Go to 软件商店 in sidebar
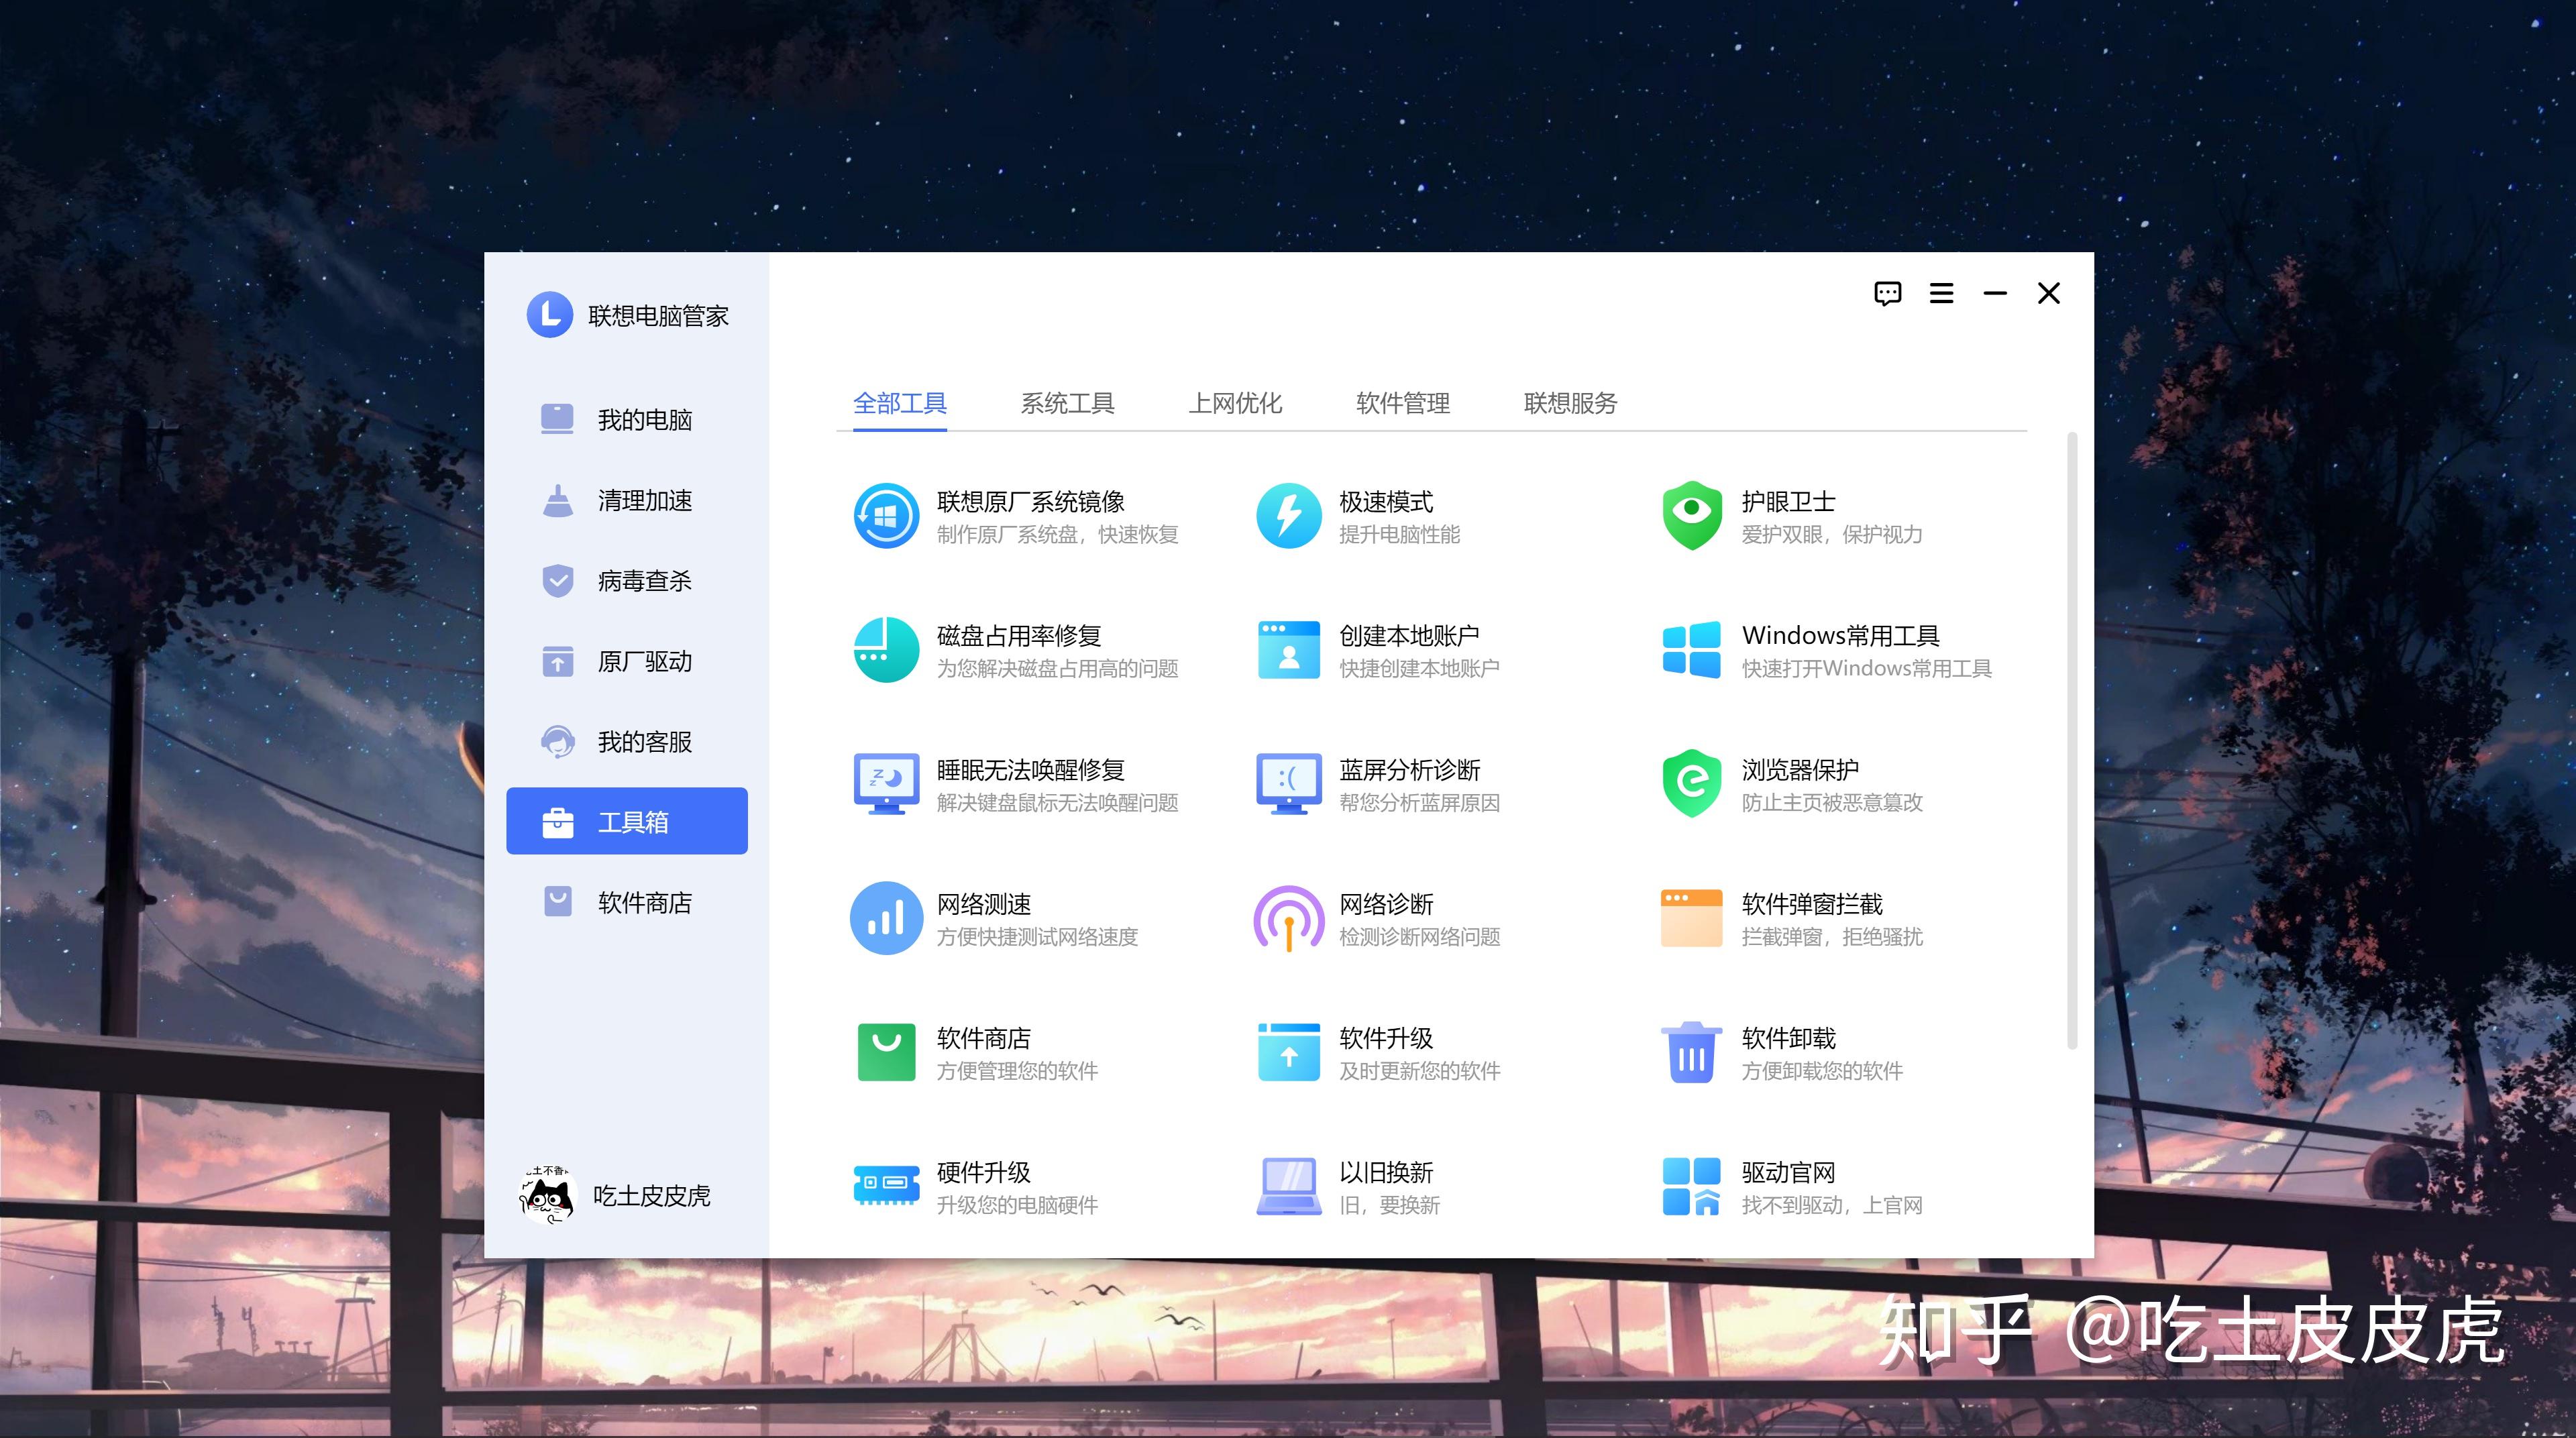 tap(627, 902)
